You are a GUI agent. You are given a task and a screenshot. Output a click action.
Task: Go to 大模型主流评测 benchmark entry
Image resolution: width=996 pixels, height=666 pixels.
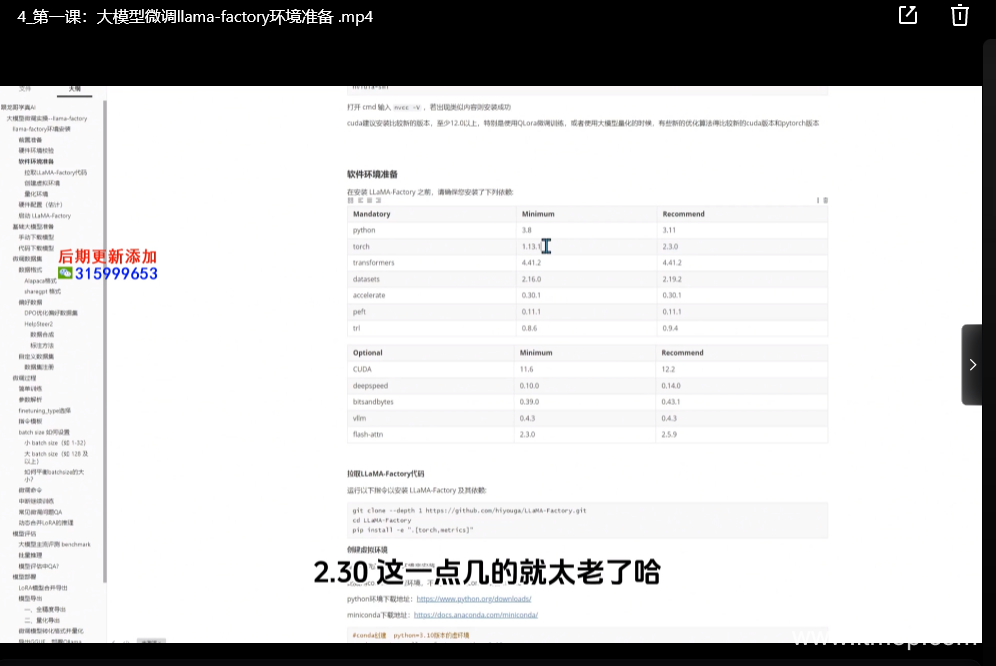(54, 545)
